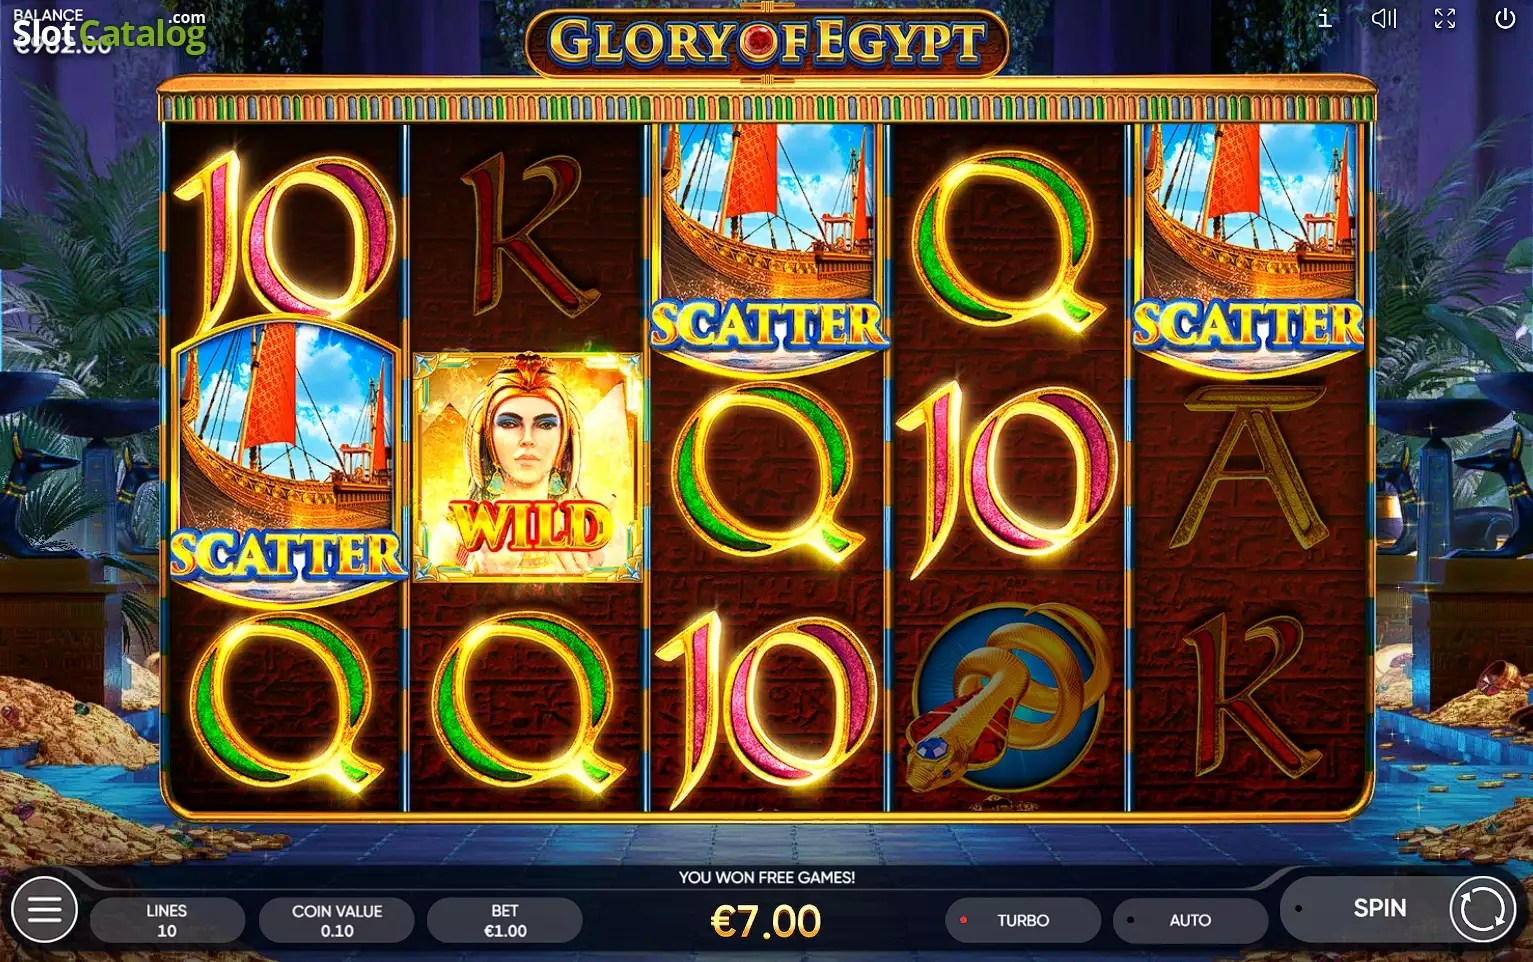Open the hamburger menu button
The width and height of the screenshot is (1533, 962).
pos(44,910)
